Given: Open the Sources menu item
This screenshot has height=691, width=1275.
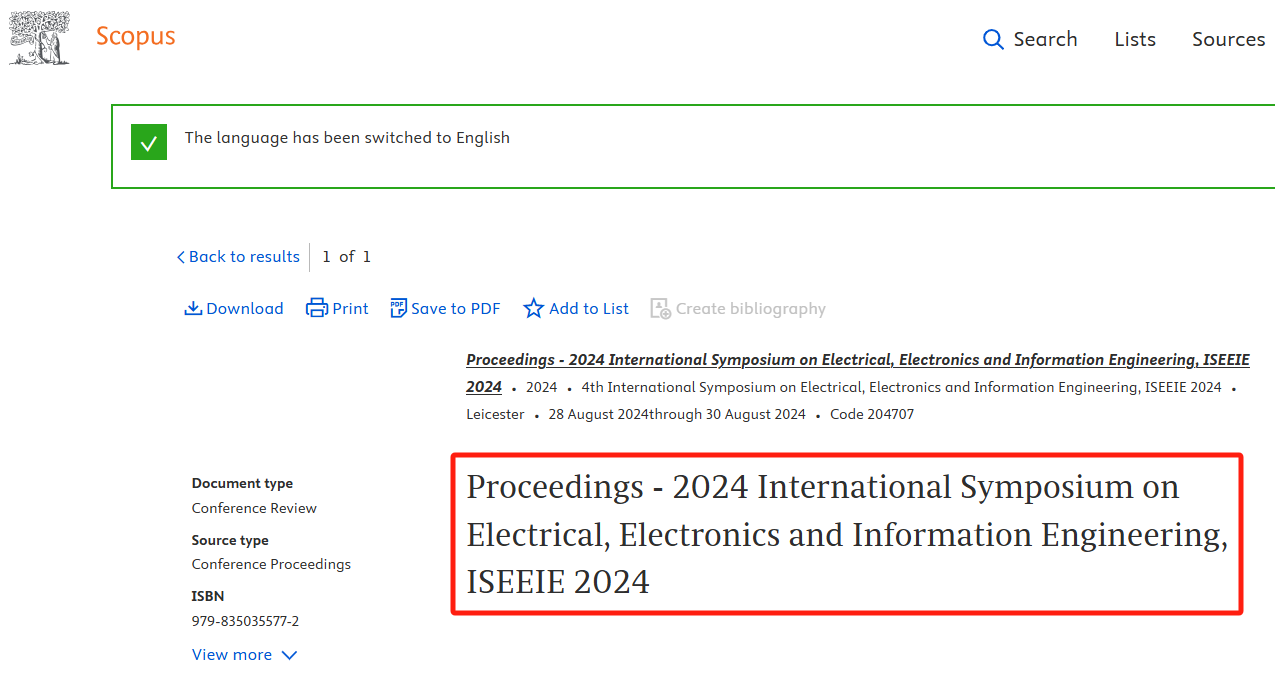Looking at the screenshot, I should 1228,39.
